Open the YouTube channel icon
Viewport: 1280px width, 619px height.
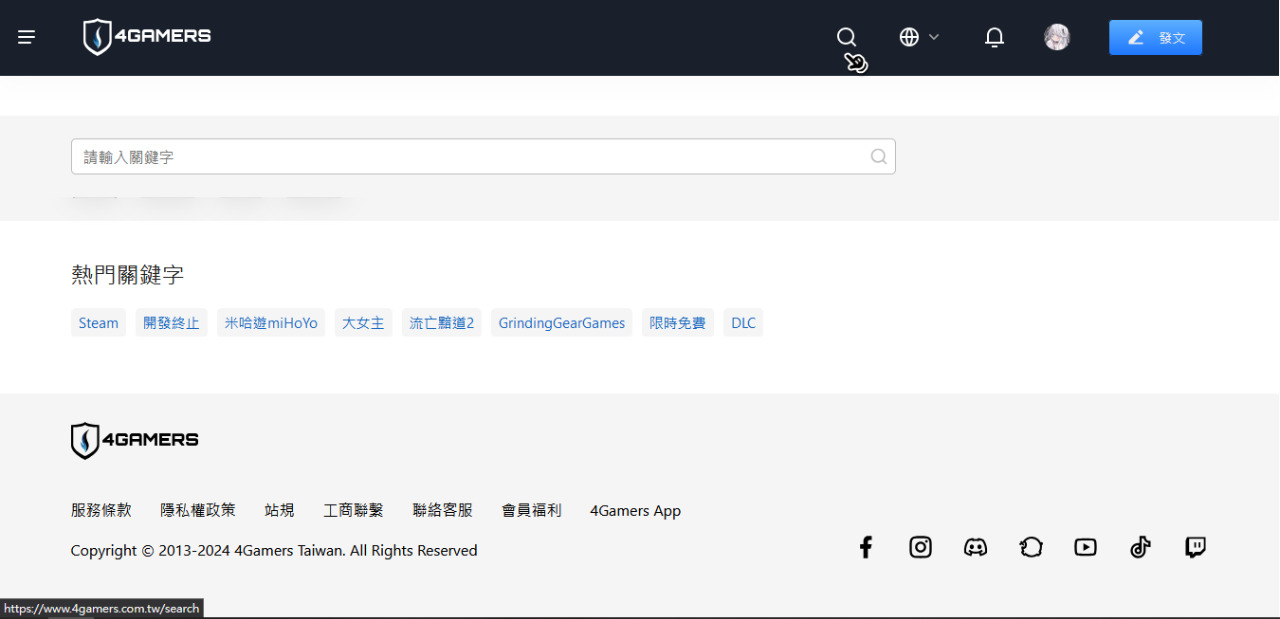point(1085,547)
